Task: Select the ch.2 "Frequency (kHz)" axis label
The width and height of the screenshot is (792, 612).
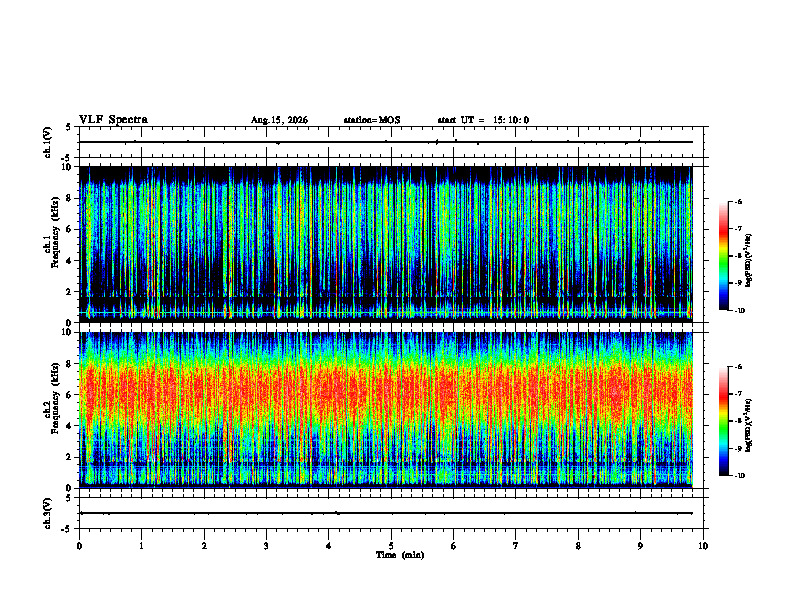Action: (55, 398)
